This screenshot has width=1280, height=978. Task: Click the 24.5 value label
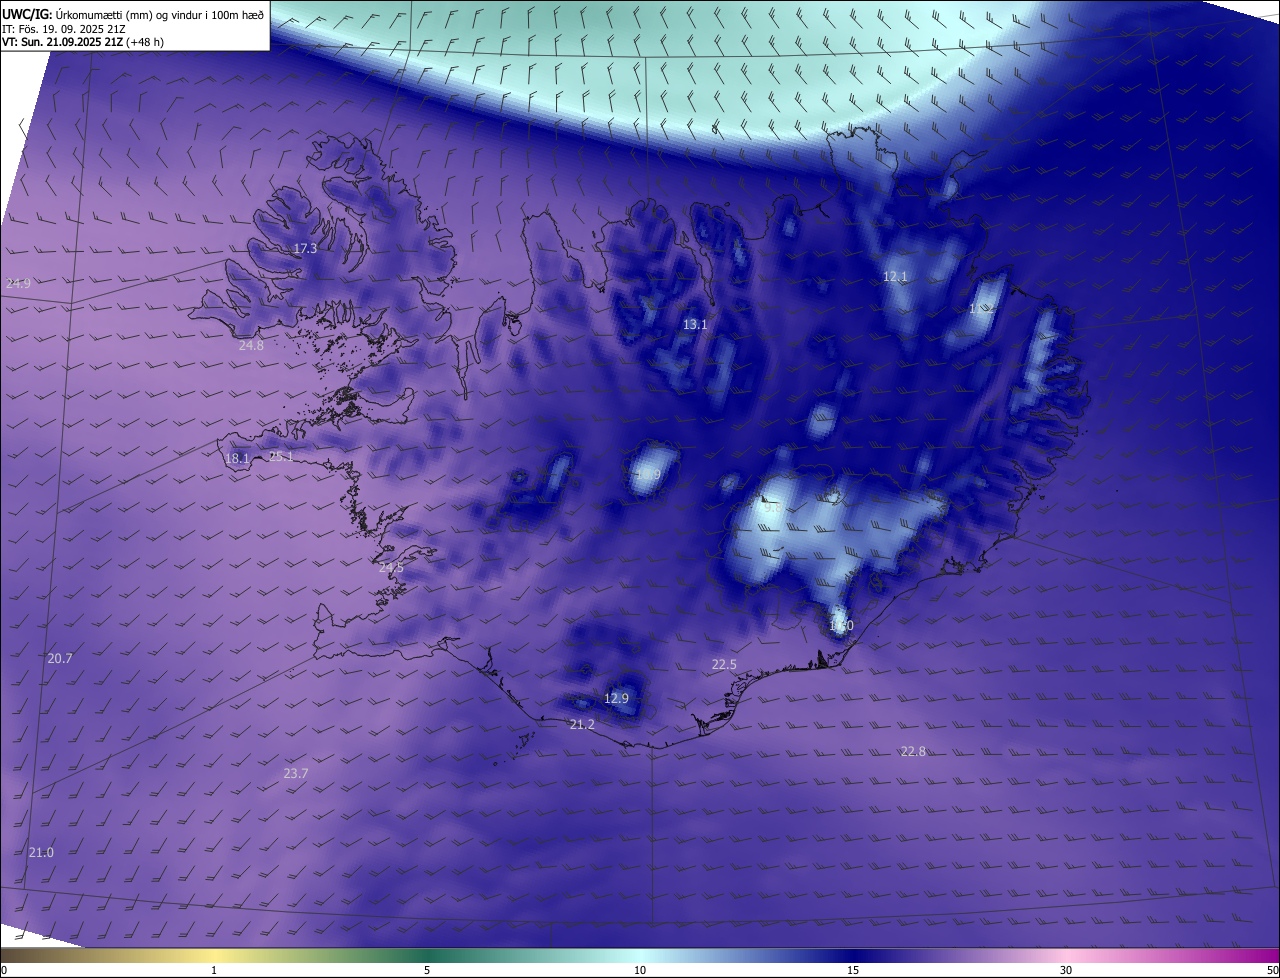pos(391,568)
